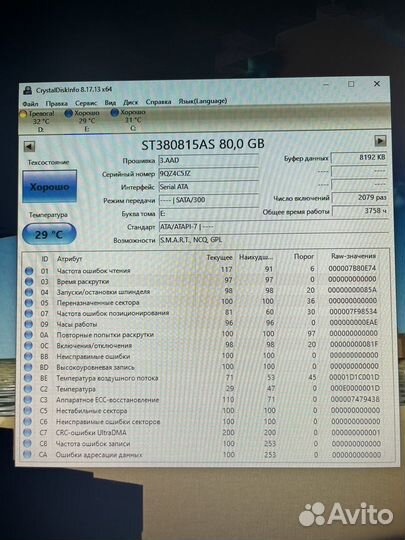Select the Неисправимые ошибки секторов attribute name

(108, 421)
